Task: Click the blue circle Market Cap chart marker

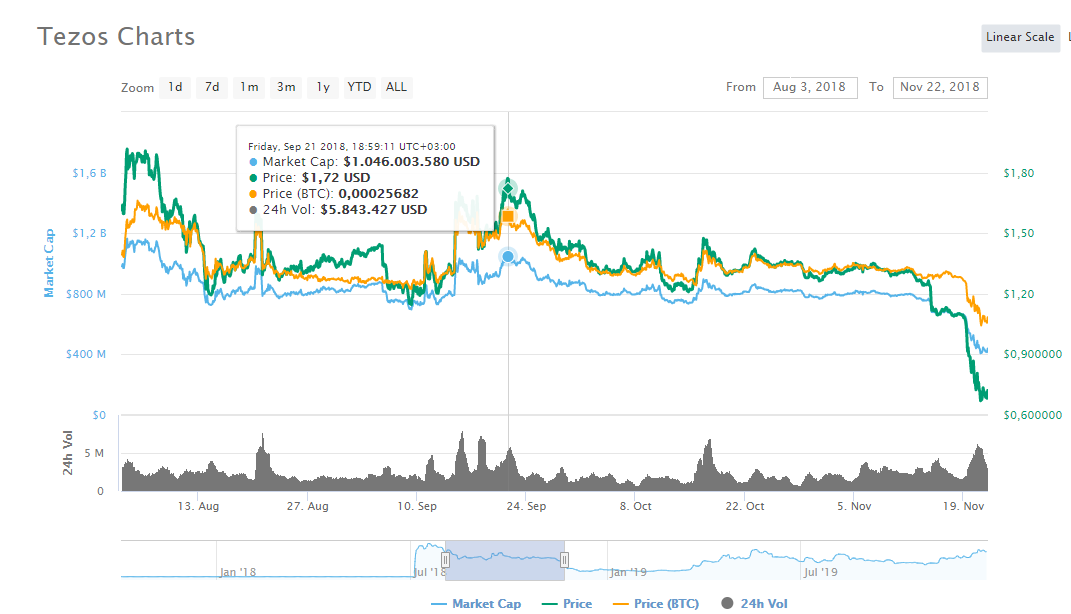Action: 508,257
